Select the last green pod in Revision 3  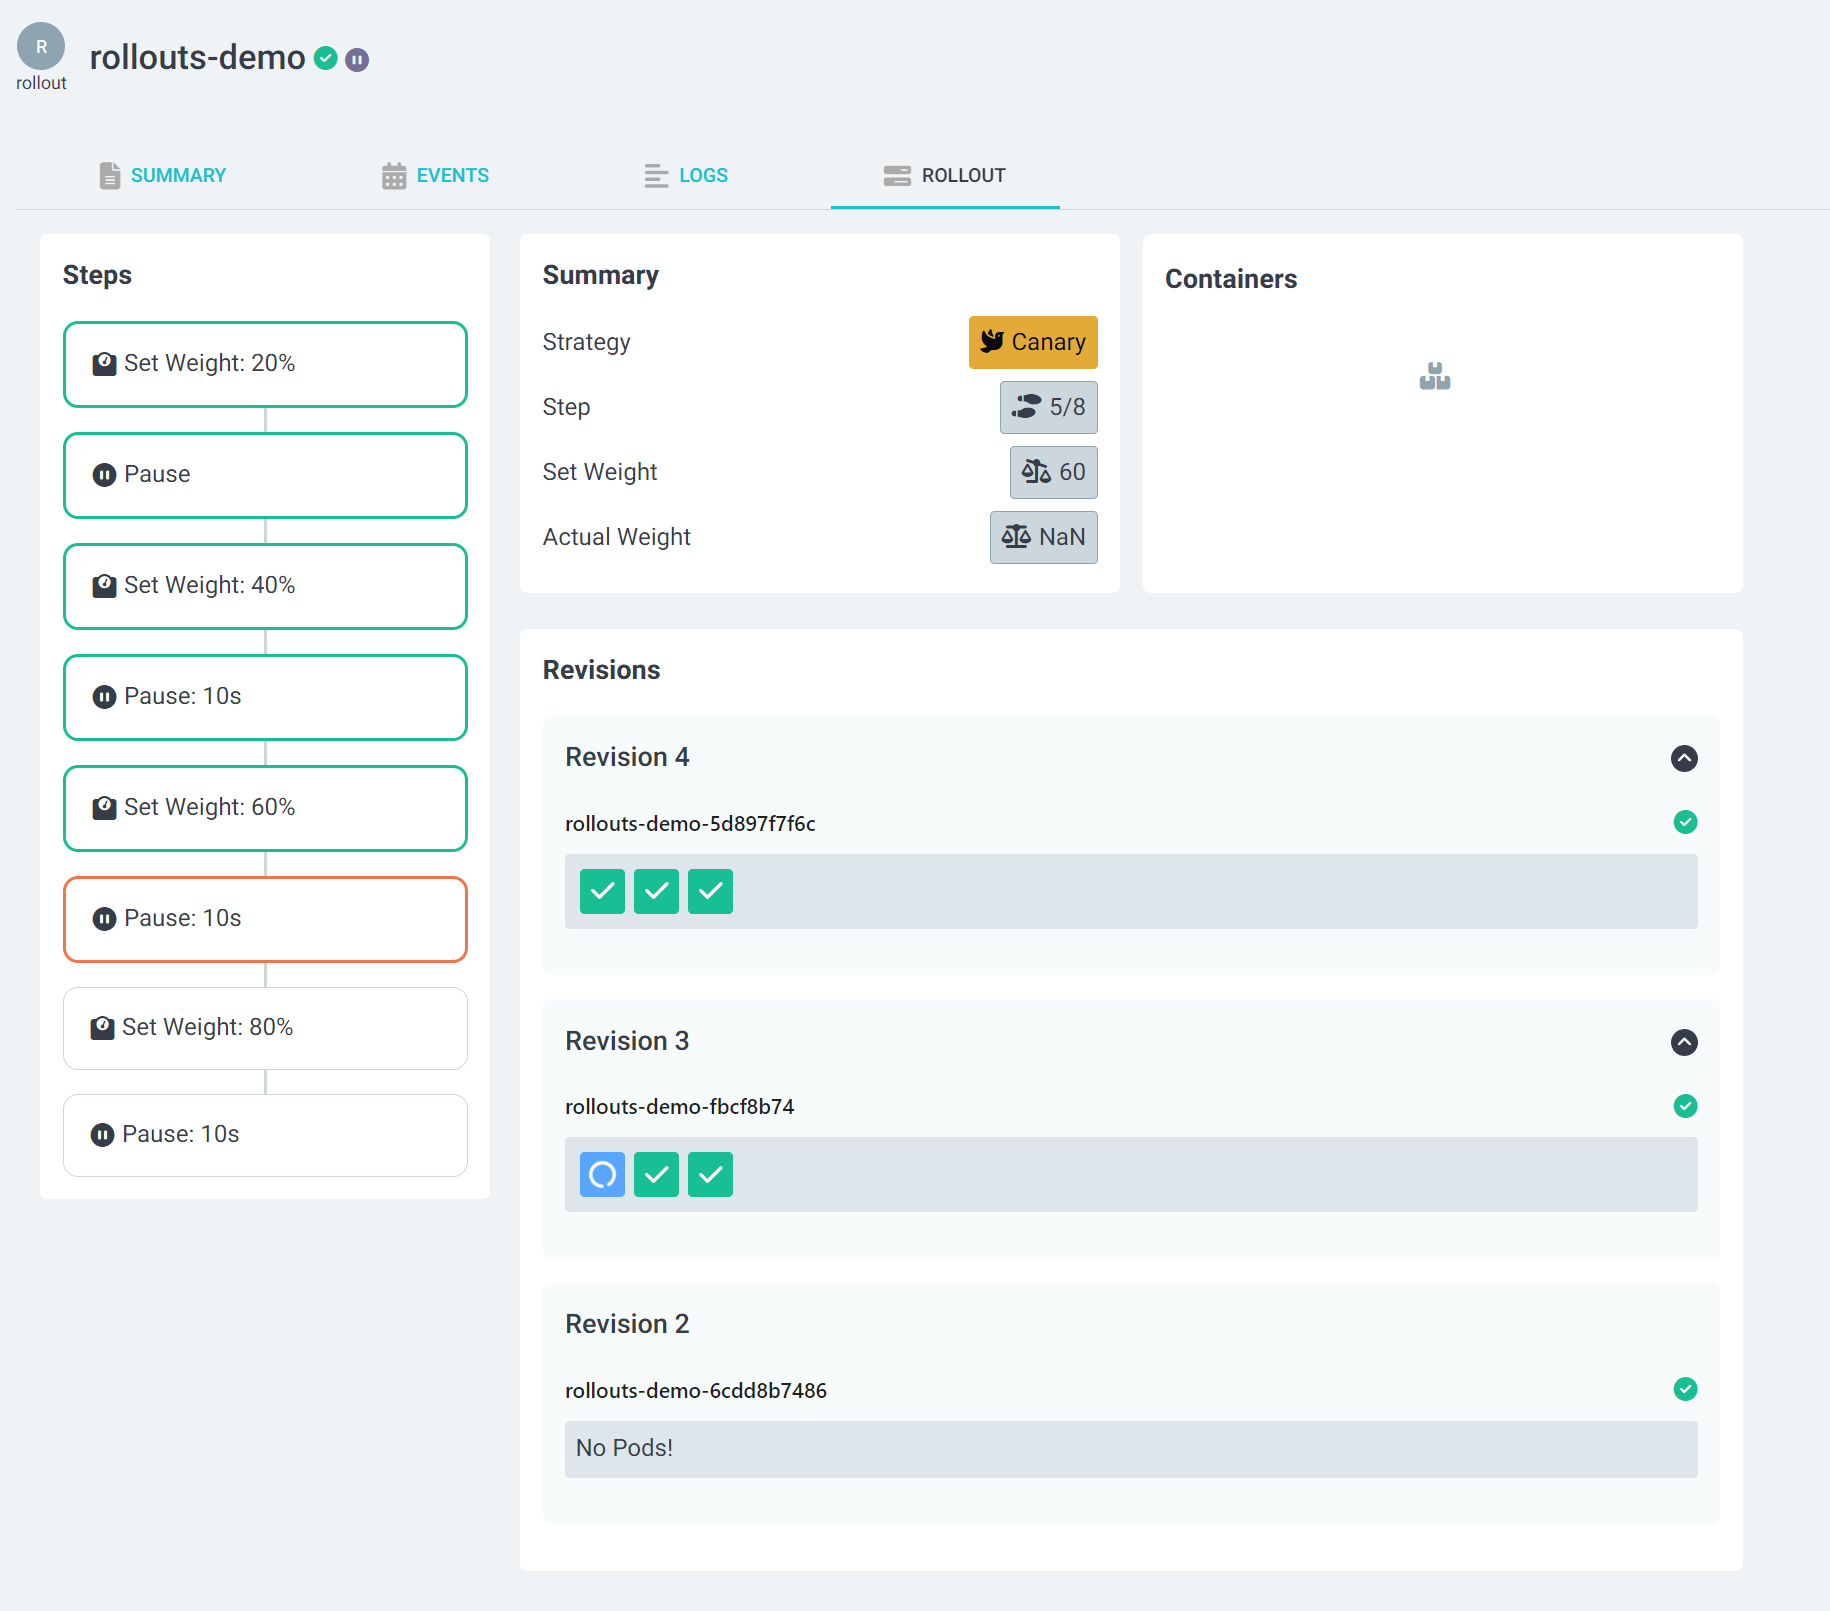coord(710,1175)
